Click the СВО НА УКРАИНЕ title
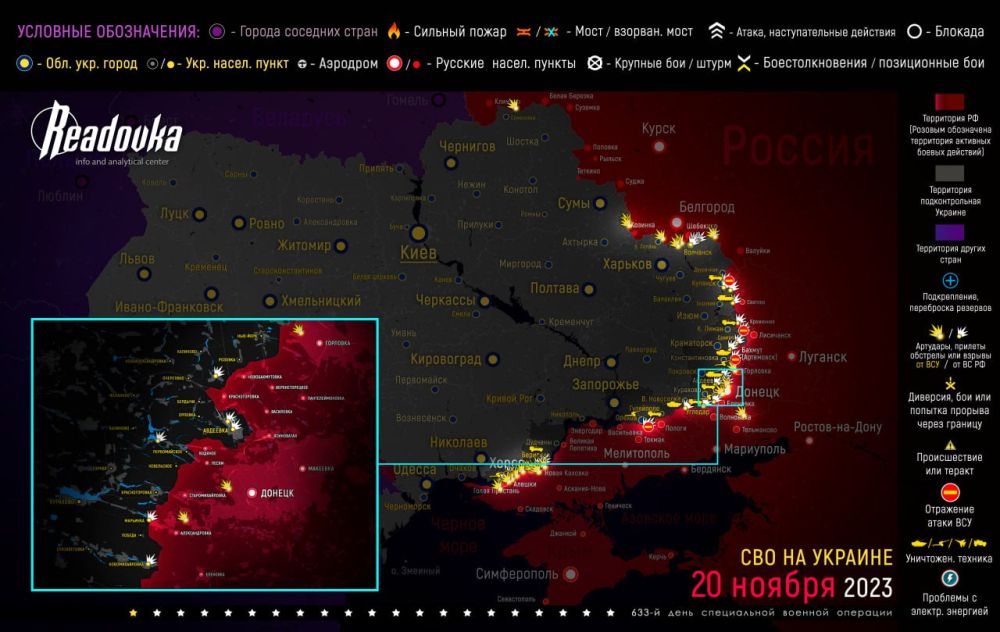This screenshot has height=632, width=1000. click(x=816, y=557)
